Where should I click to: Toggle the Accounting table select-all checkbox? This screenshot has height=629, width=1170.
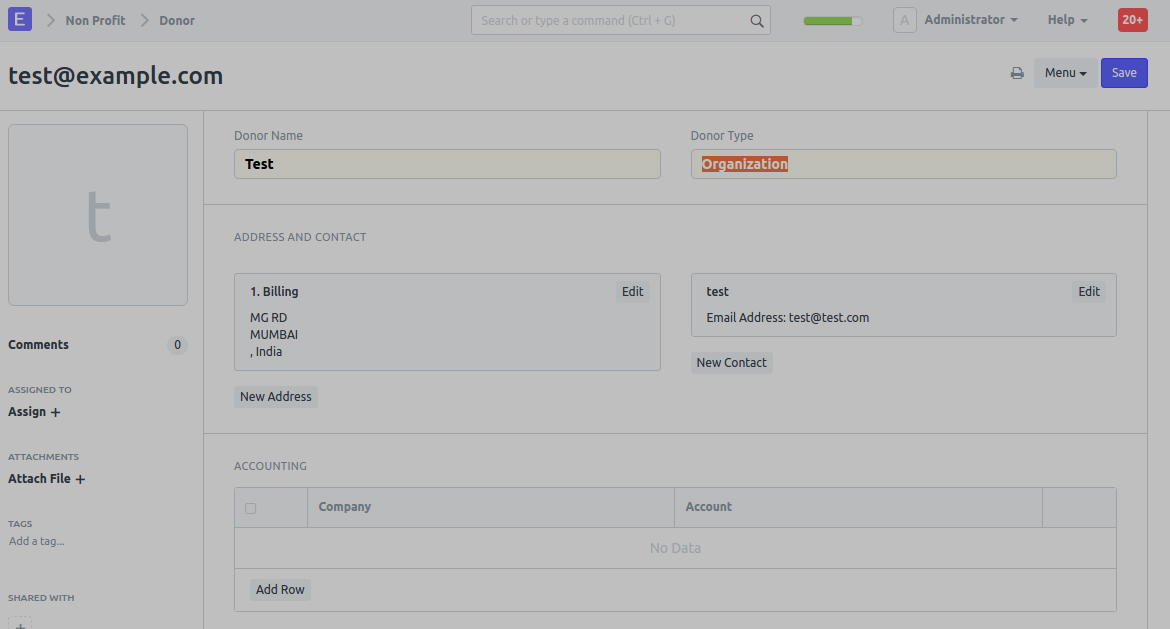point(251,508)
